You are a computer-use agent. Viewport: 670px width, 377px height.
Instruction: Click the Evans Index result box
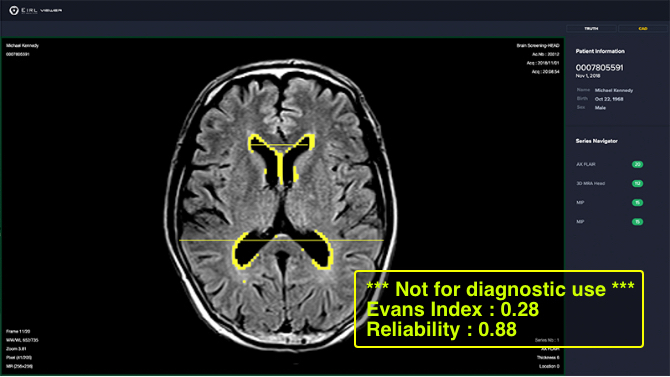[x=499, y=309]
